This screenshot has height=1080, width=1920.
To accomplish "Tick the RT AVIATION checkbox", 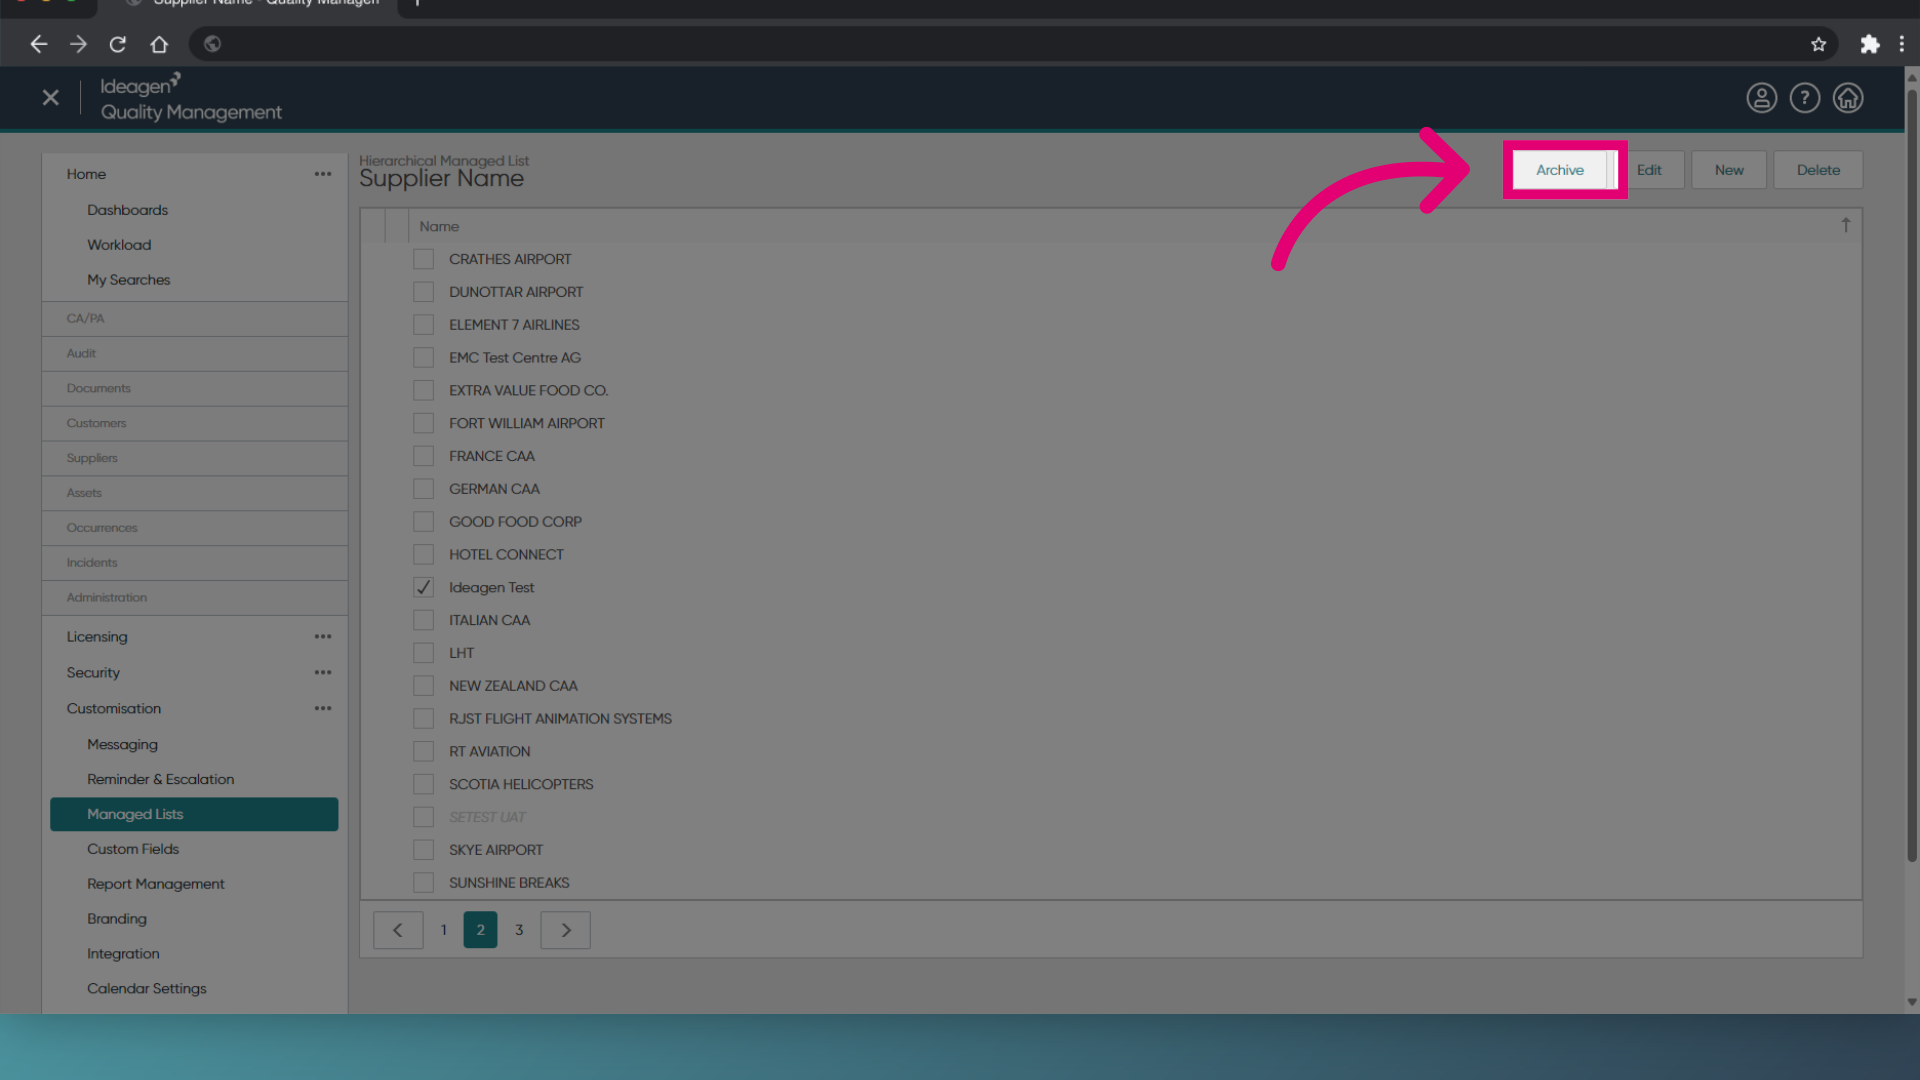I will 424,752.
